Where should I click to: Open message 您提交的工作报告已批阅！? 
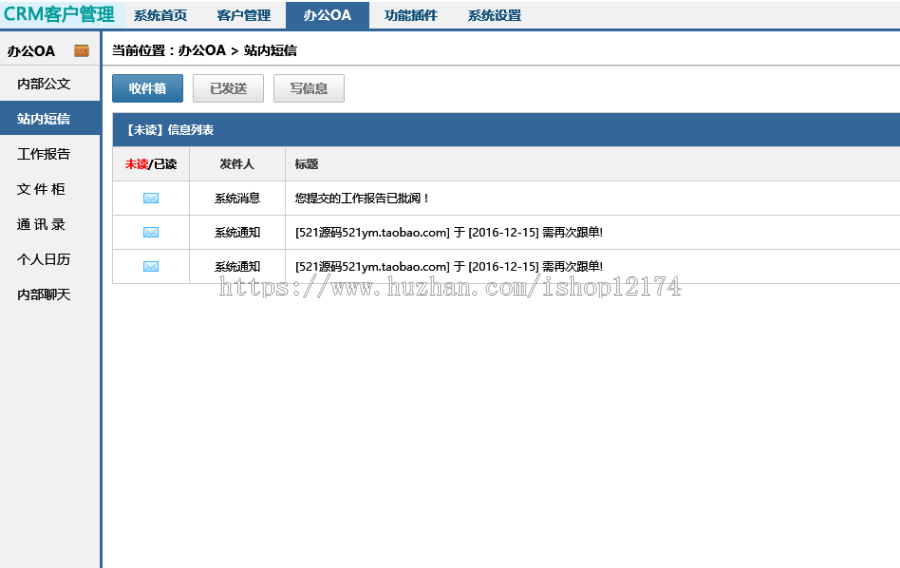[x=362, y=199]
